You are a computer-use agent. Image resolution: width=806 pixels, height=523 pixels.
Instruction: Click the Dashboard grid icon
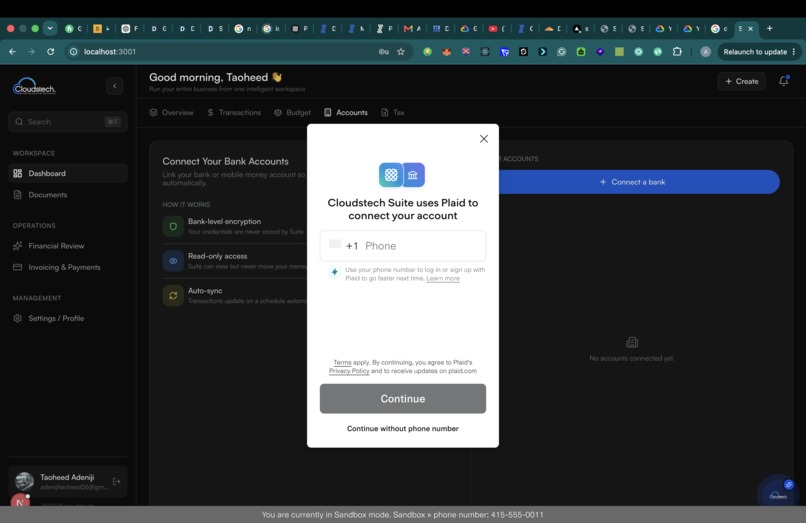click(x=17, y=173)
